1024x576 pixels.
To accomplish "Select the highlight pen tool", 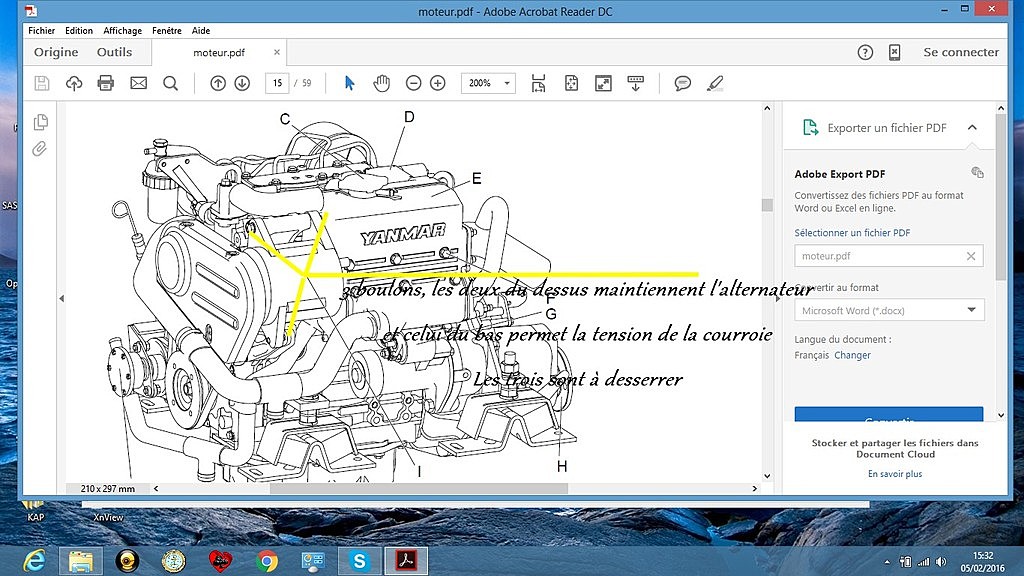I will tap(715, 83).
